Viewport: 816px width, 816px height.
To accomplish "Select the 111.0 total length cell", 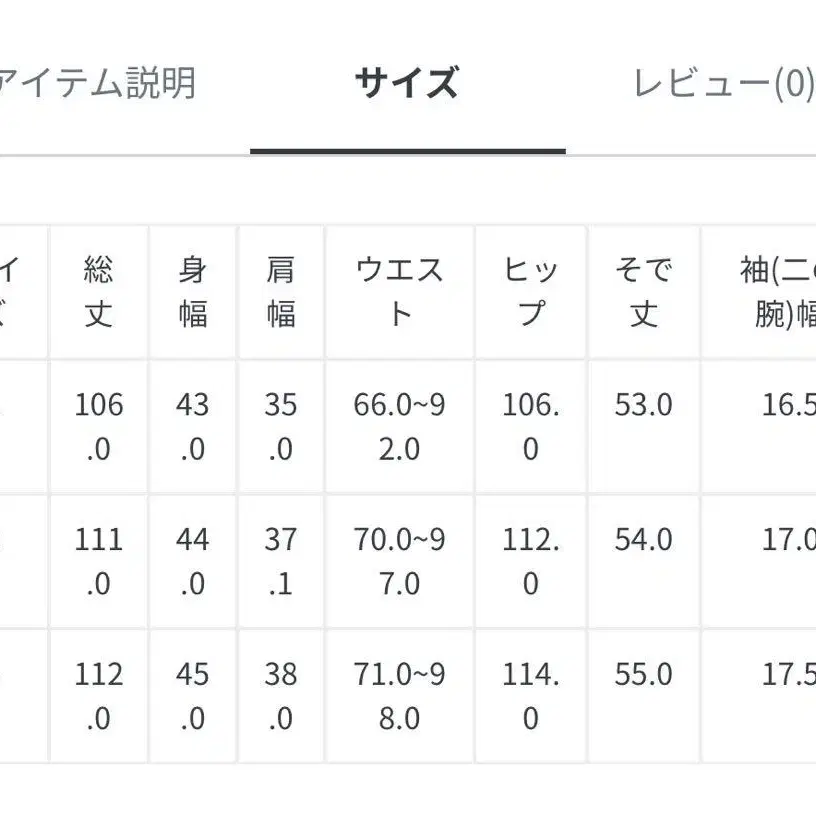I will (99, 561).
